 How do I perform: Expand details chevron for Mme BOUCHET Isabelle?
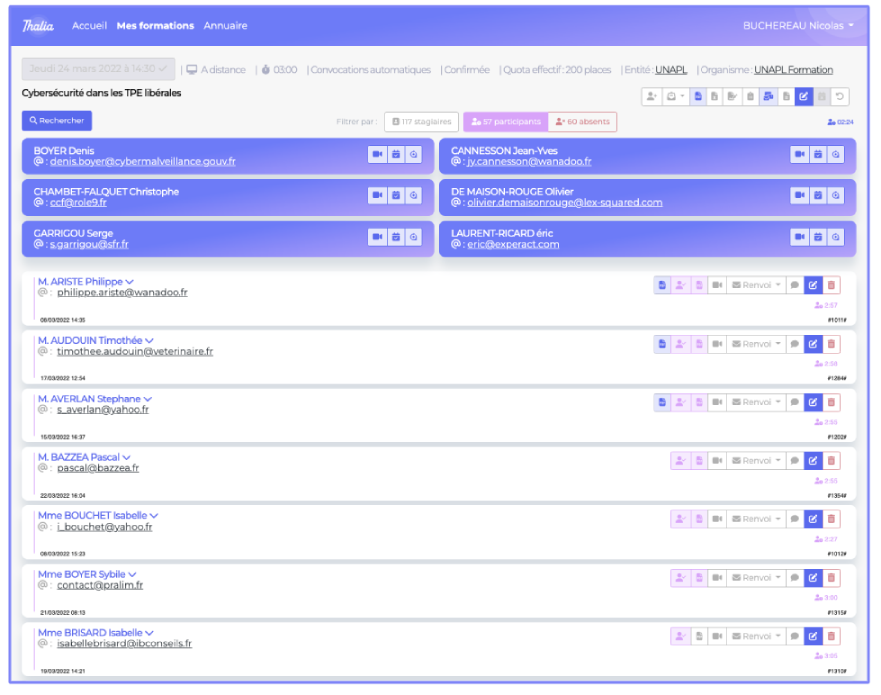tap(154, 516)
